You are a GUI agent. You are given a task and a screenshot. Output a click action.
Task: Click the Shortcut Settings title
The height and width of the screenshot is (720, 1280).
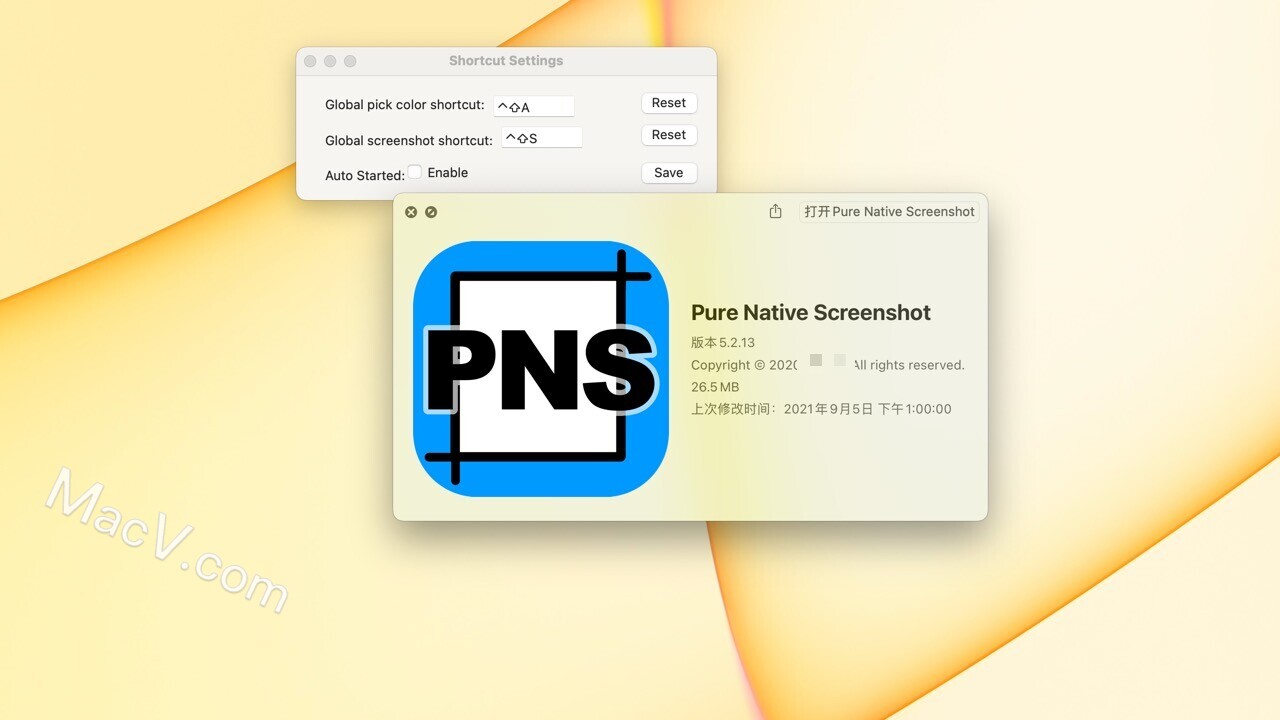click(x=506, y=61)
